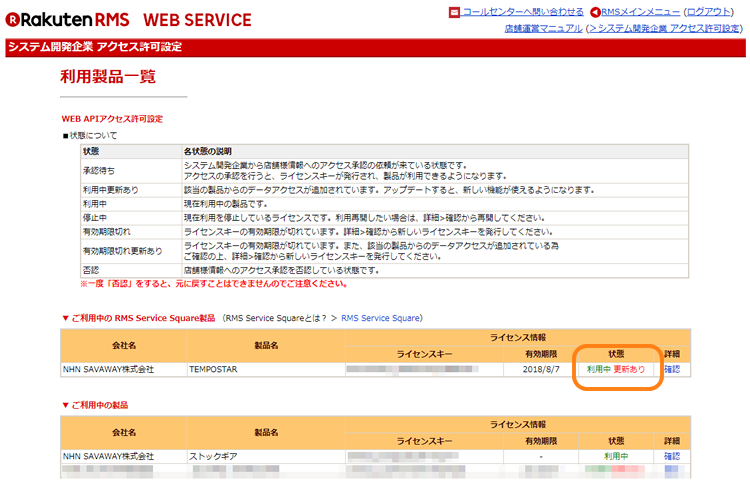Click ご利用中の RMS Service Square製品 heading
Image resolution: width=750 pixels, height=482 pixels.
[143, 318]
